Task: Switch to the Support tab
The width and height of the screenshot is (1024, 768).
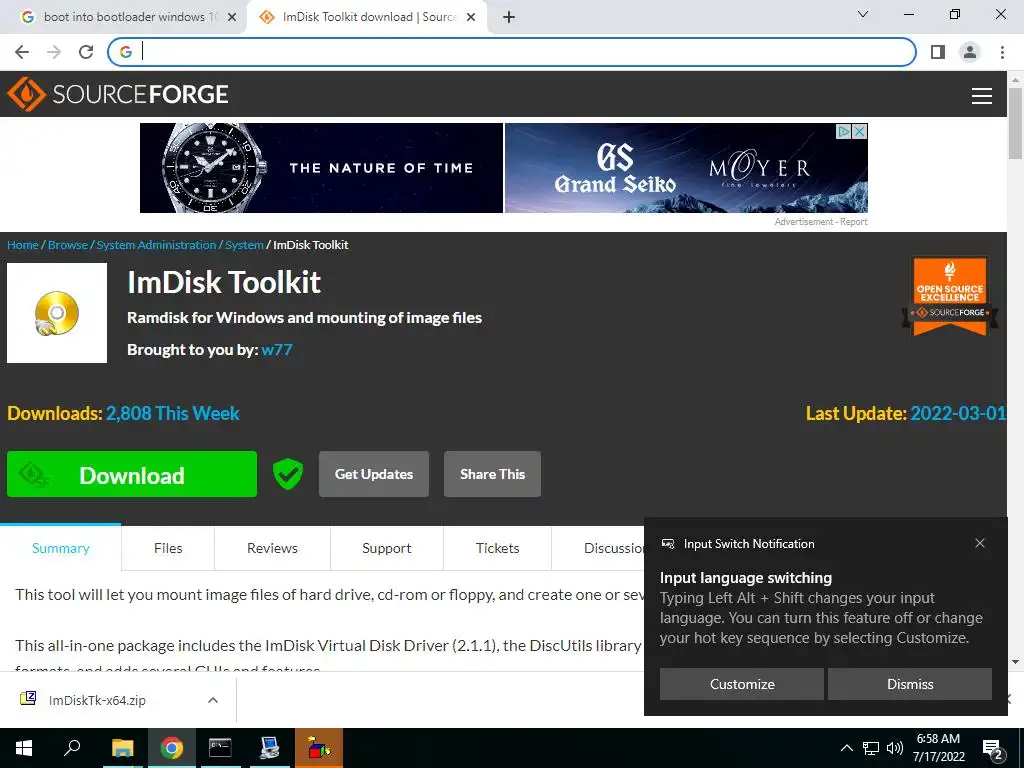Action: pos(387,548)
